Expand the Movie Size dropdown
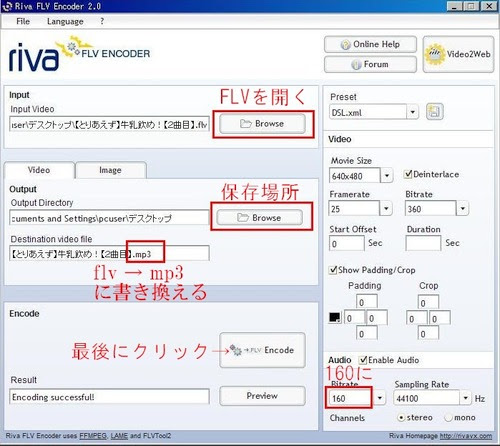This screenshot has width=500, height=446. point(387,175)
